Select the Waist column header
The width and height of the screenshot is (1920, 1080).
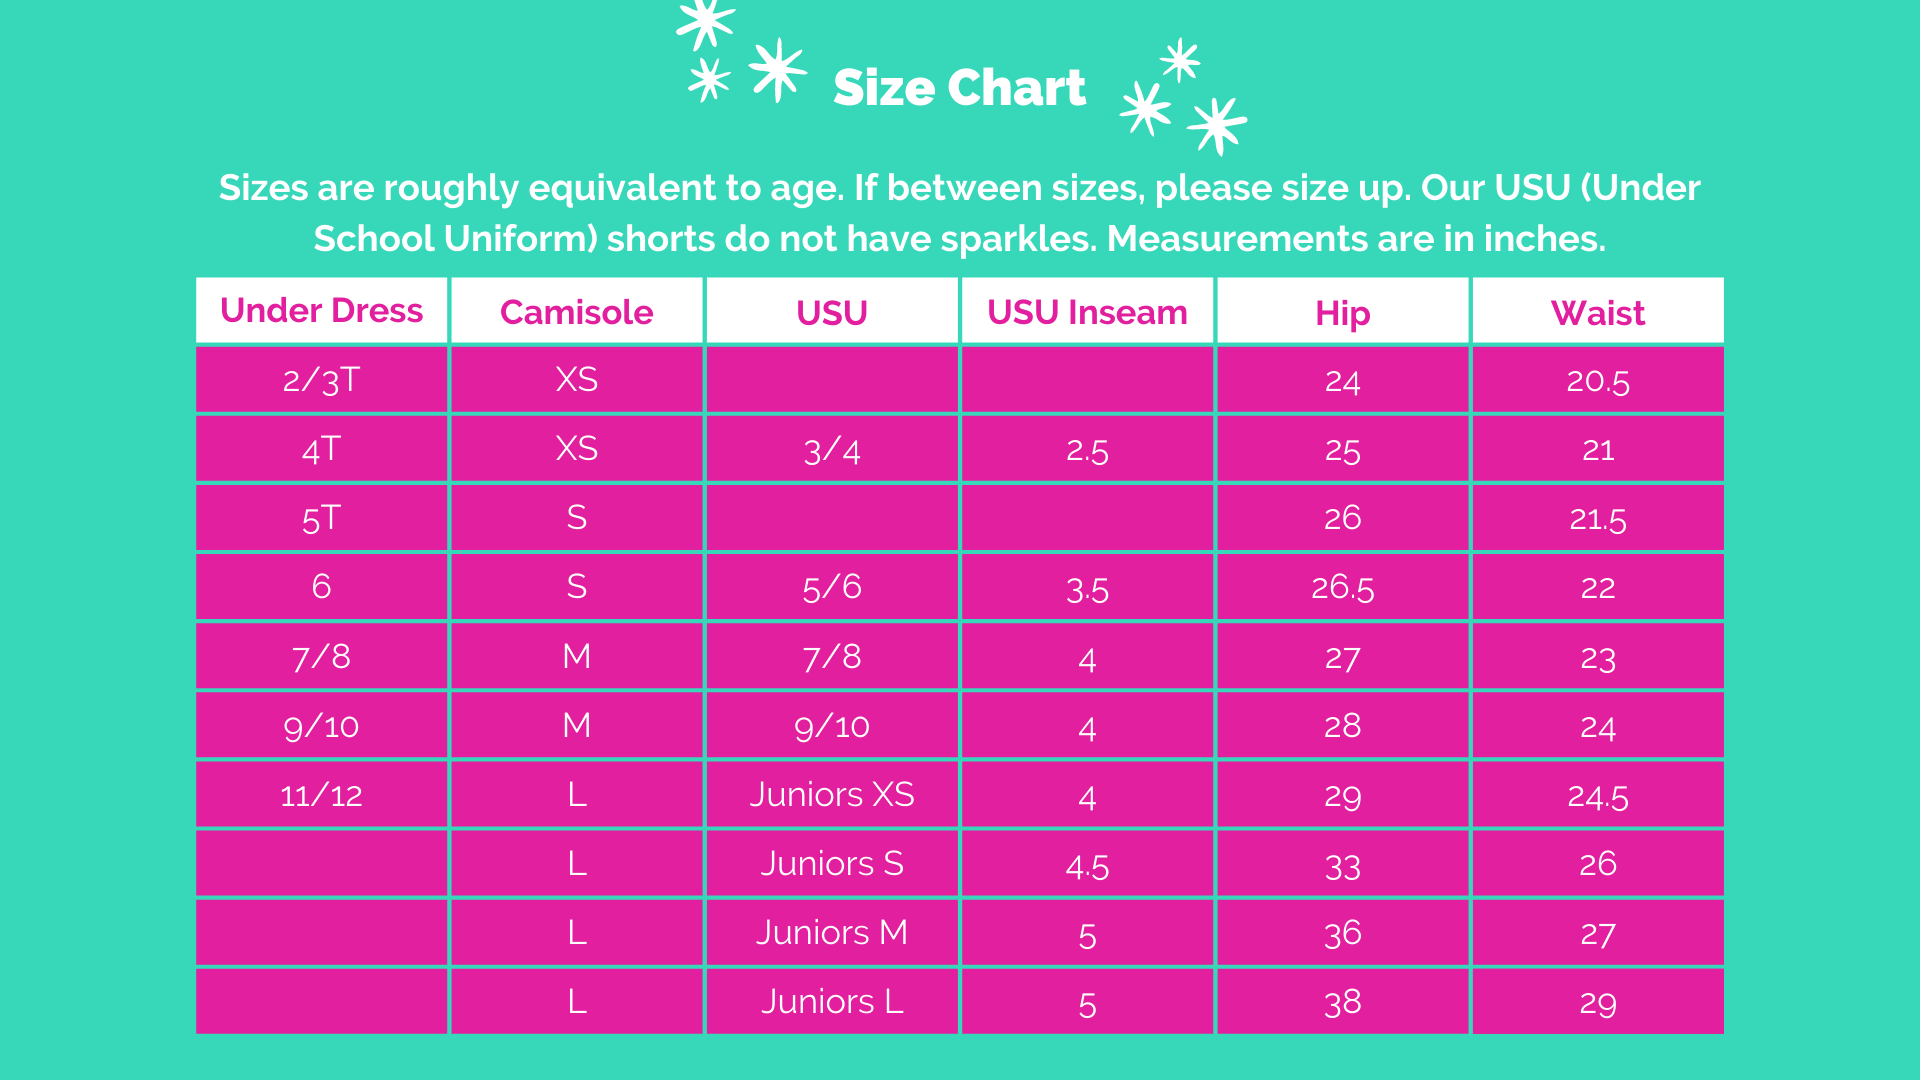pos(1597,313)
